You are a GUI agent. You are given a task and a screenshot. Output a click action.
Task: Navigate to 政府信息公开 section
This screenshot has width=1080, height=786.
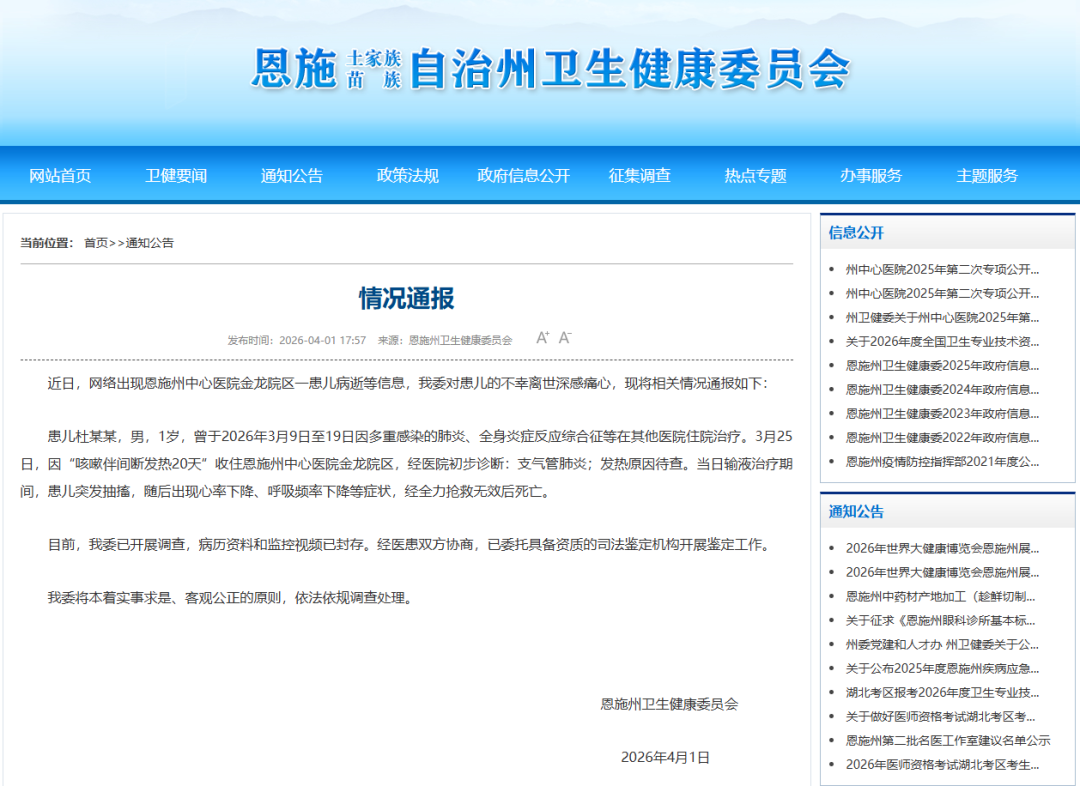524,176
